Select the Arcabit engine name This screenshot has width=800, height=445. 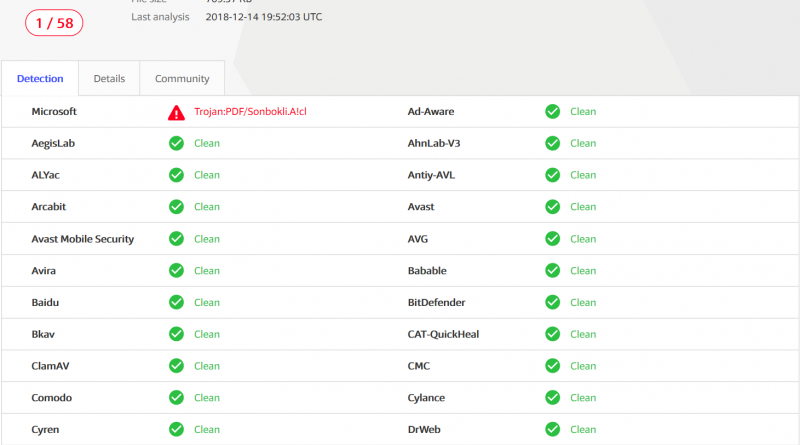[x=48, y=207]
